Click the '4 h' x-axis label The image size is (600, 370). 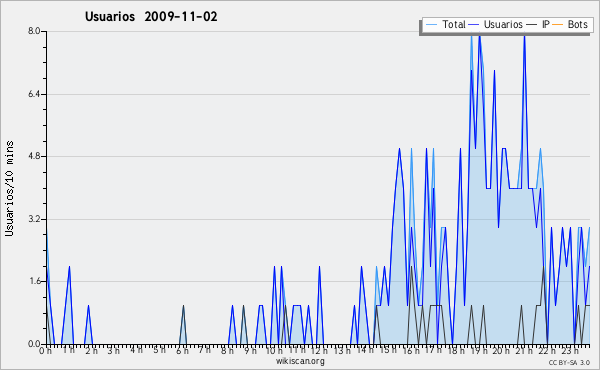136,350
